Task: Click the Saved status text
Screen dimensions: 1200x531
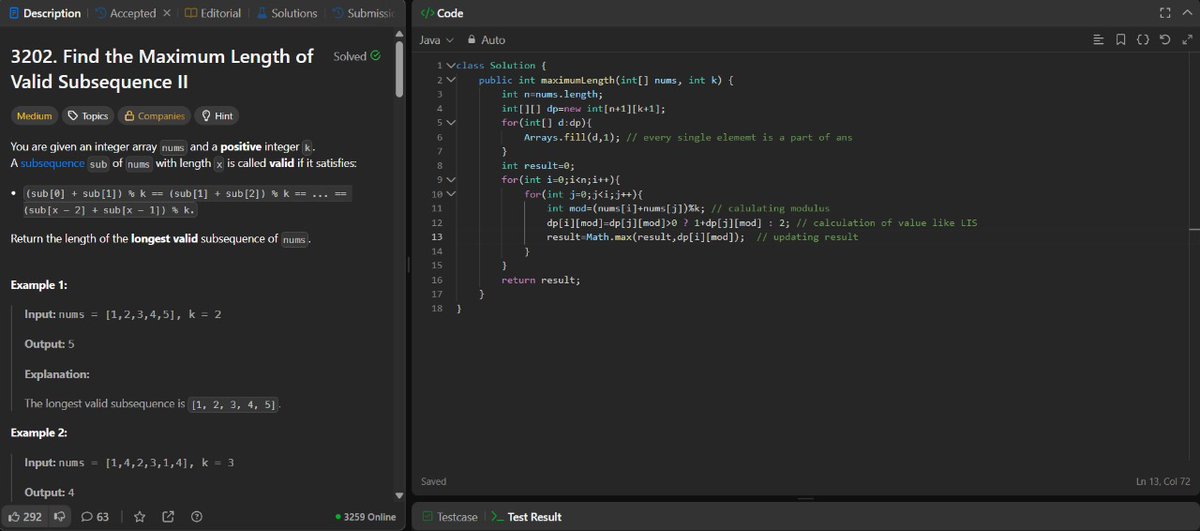Action: pos(435,482)
